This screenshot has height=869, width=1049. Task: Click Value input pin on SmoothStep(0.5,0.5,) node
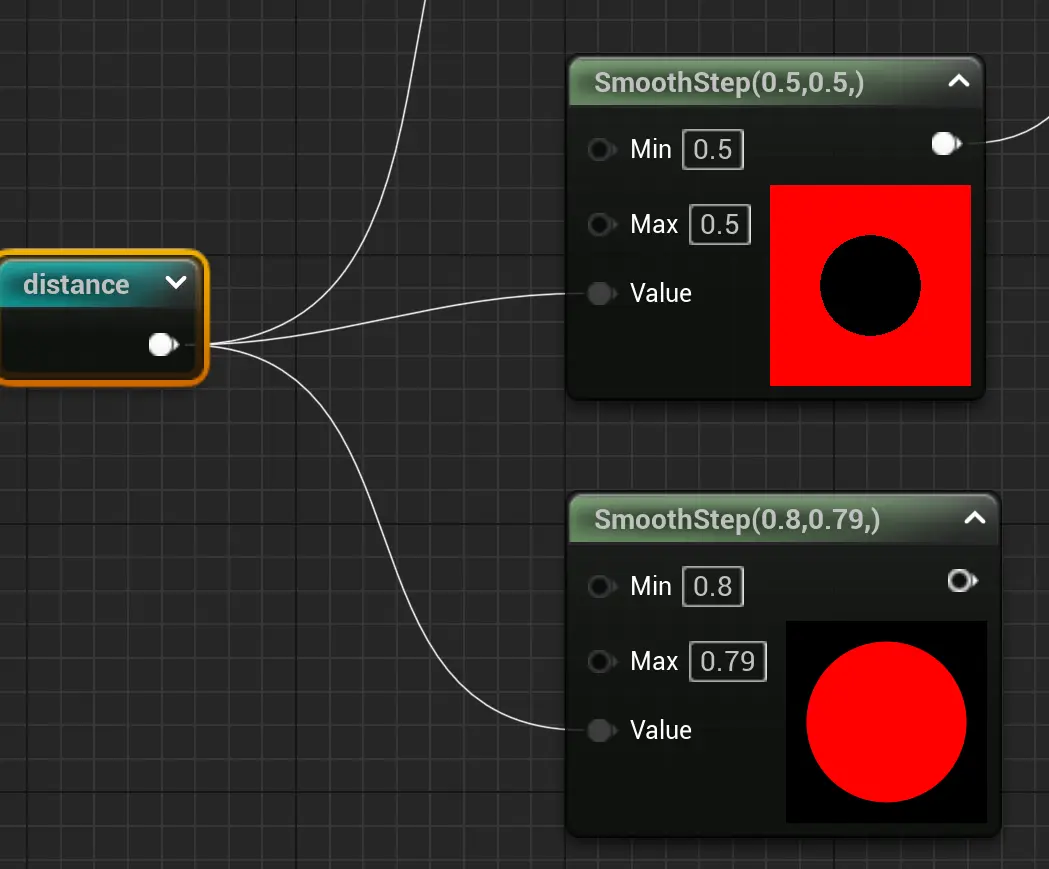pos(600,293)
